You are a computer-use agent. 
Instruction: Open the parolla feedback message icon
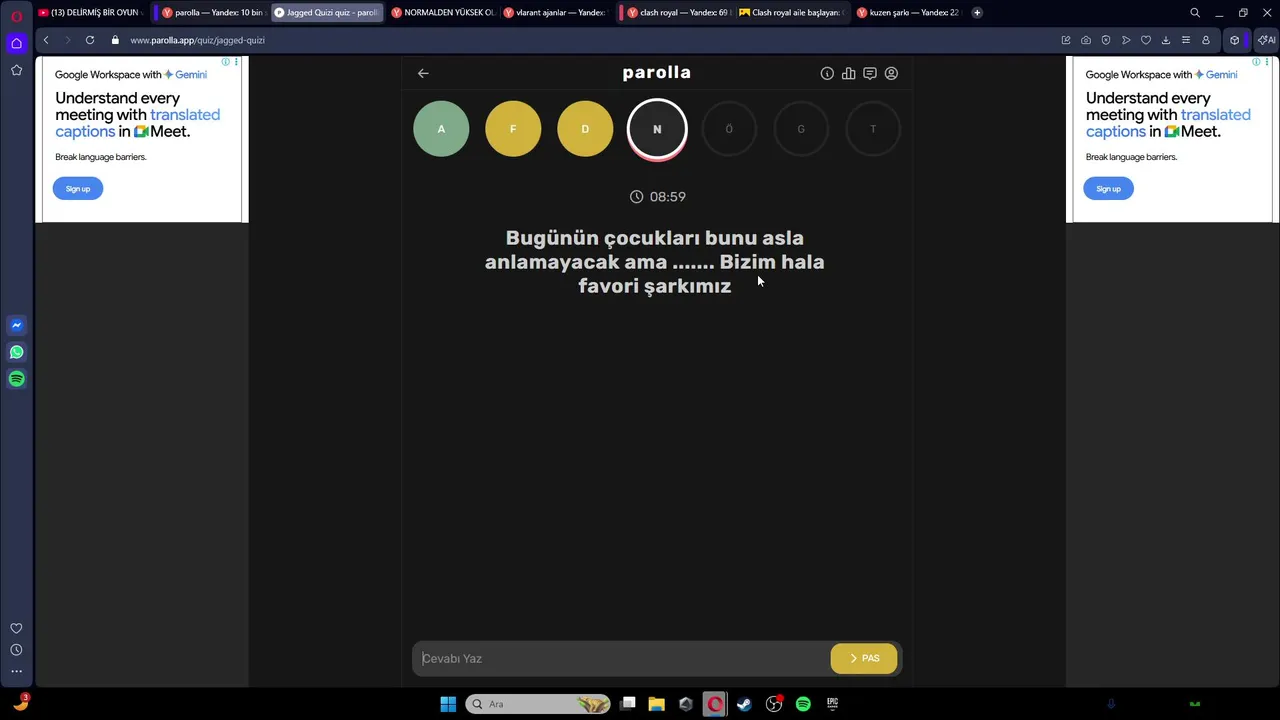coord(870,73)
